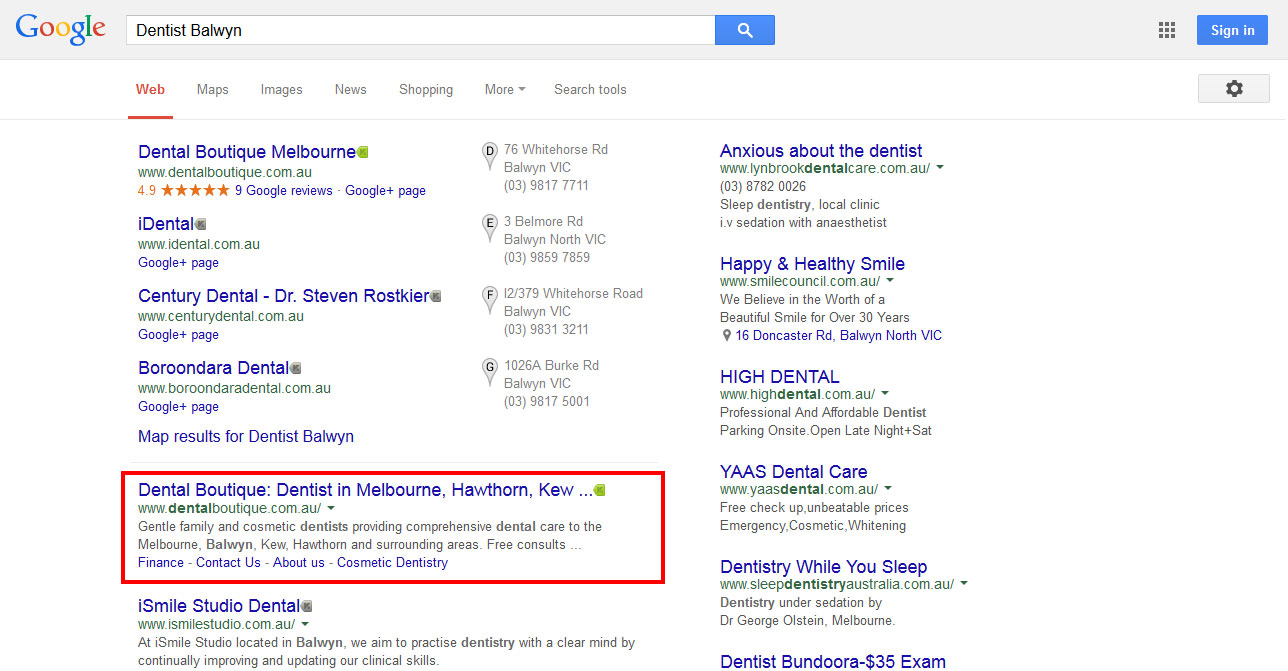Open Anxious about the dentist ad
Image resolution: width=1288 pixels, height=671 pixels.
pos(821,151)
